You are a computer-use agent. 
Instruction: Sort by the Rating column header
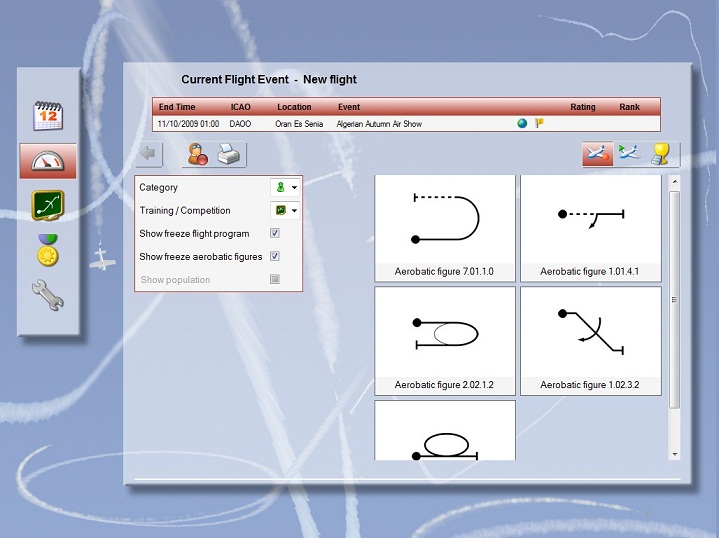coord(582,107)
